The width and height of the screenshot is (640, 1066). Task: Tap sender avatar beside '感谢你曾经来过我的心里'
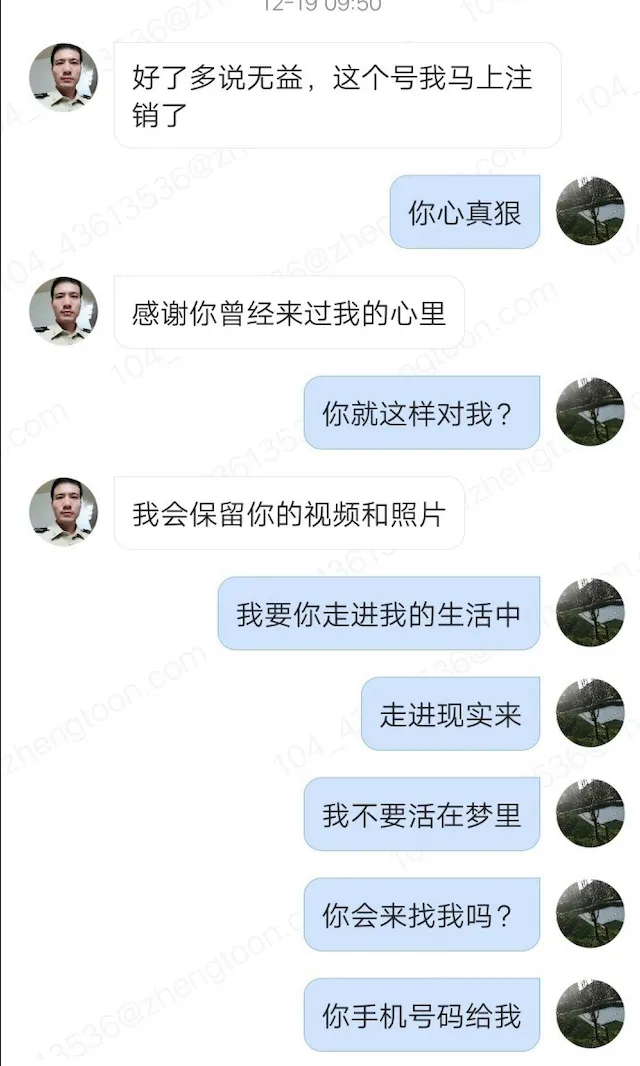click(x=63, y=311)
